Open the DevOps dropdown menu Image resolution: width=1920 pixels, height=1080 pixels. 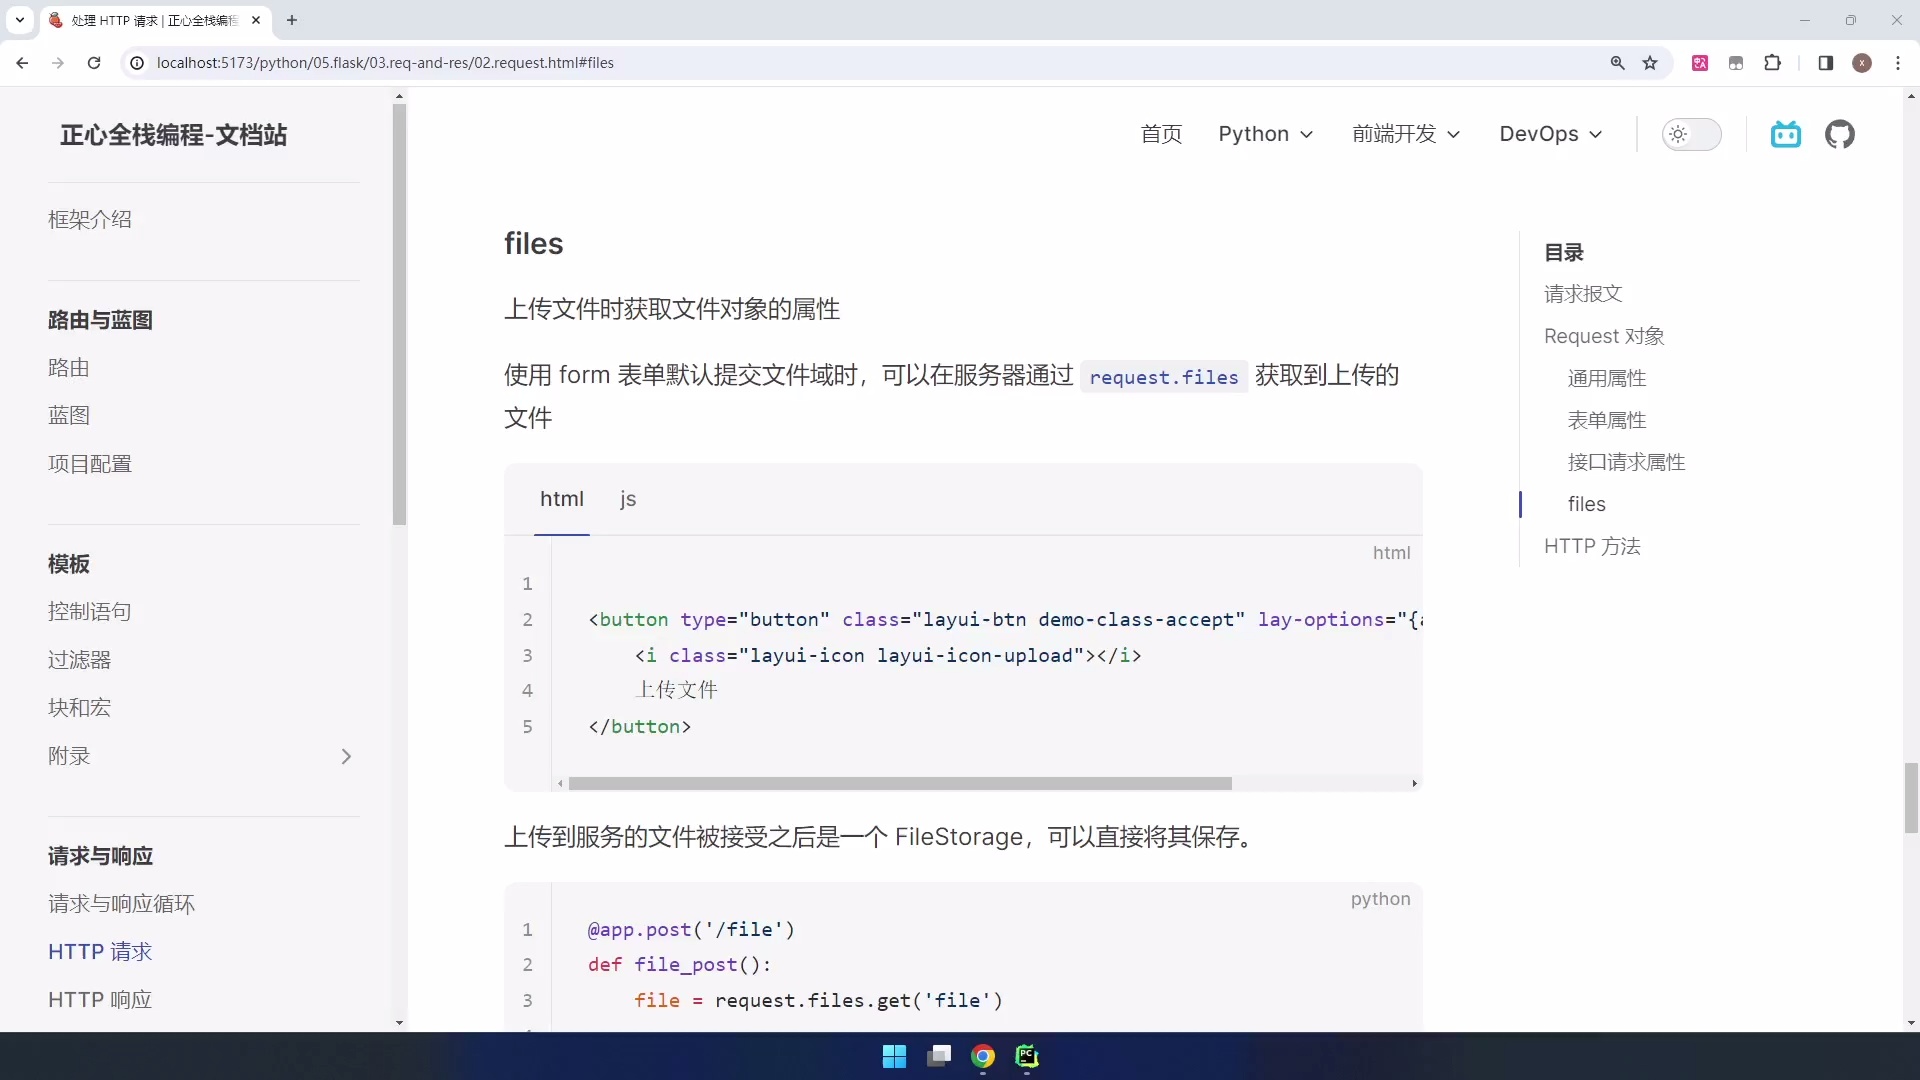tap(1550, 134)
